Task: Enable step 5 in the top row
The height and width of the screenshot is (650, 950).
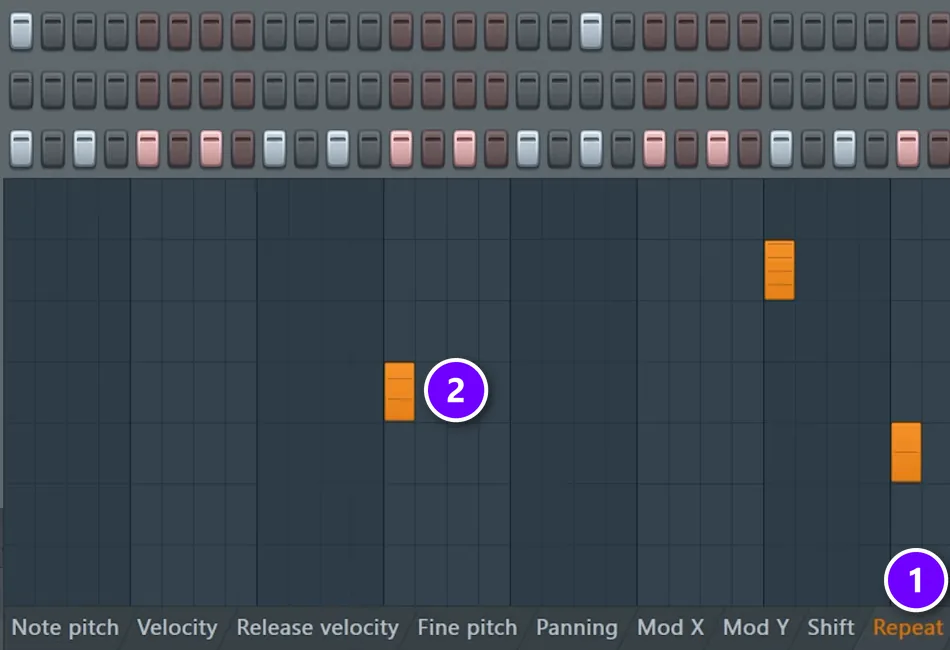Action: pos(148,32)
